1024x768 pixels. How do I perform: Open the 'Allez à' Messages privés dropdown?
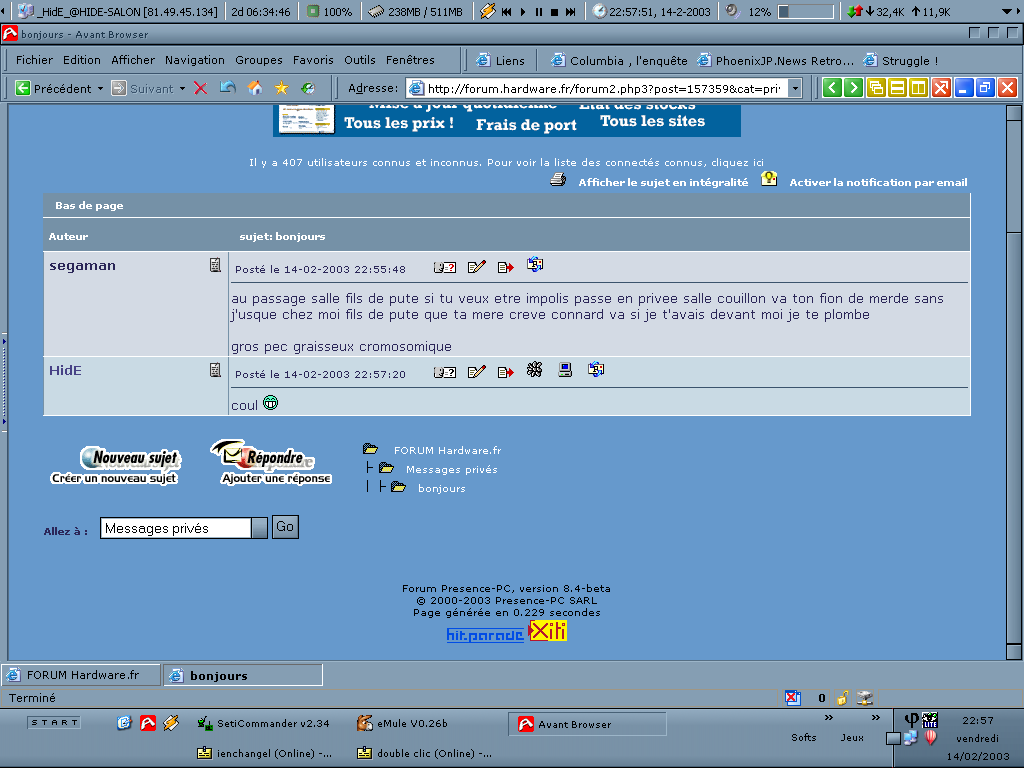click(259, 526)
